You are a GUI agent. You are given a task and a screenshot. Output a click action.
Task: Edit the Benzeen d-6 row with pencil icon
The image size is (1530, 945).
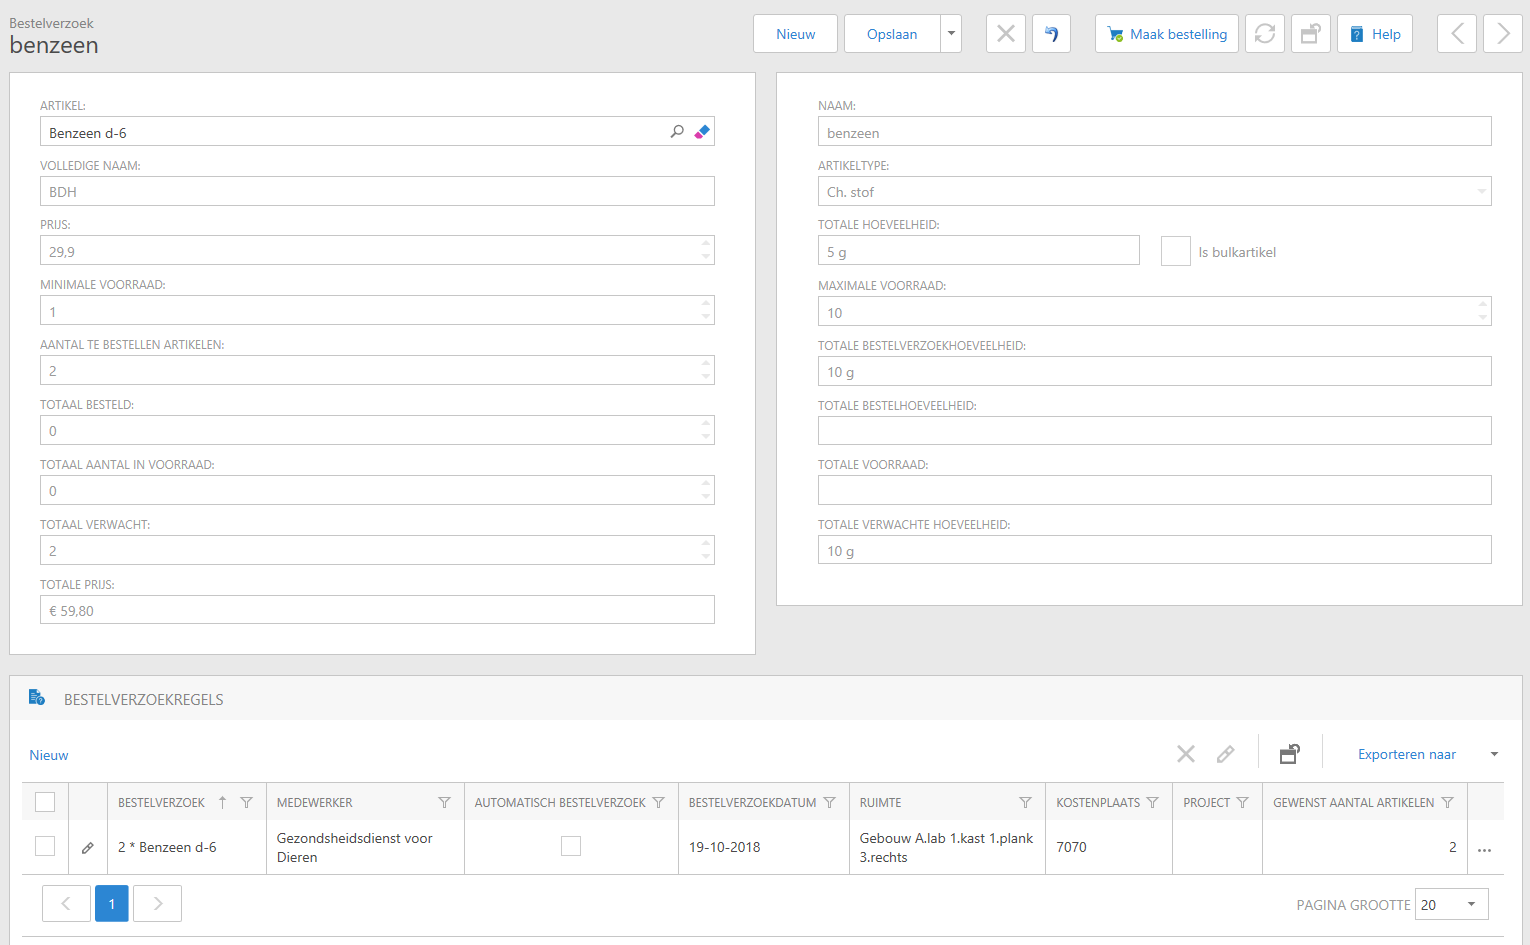click(88, 848)
